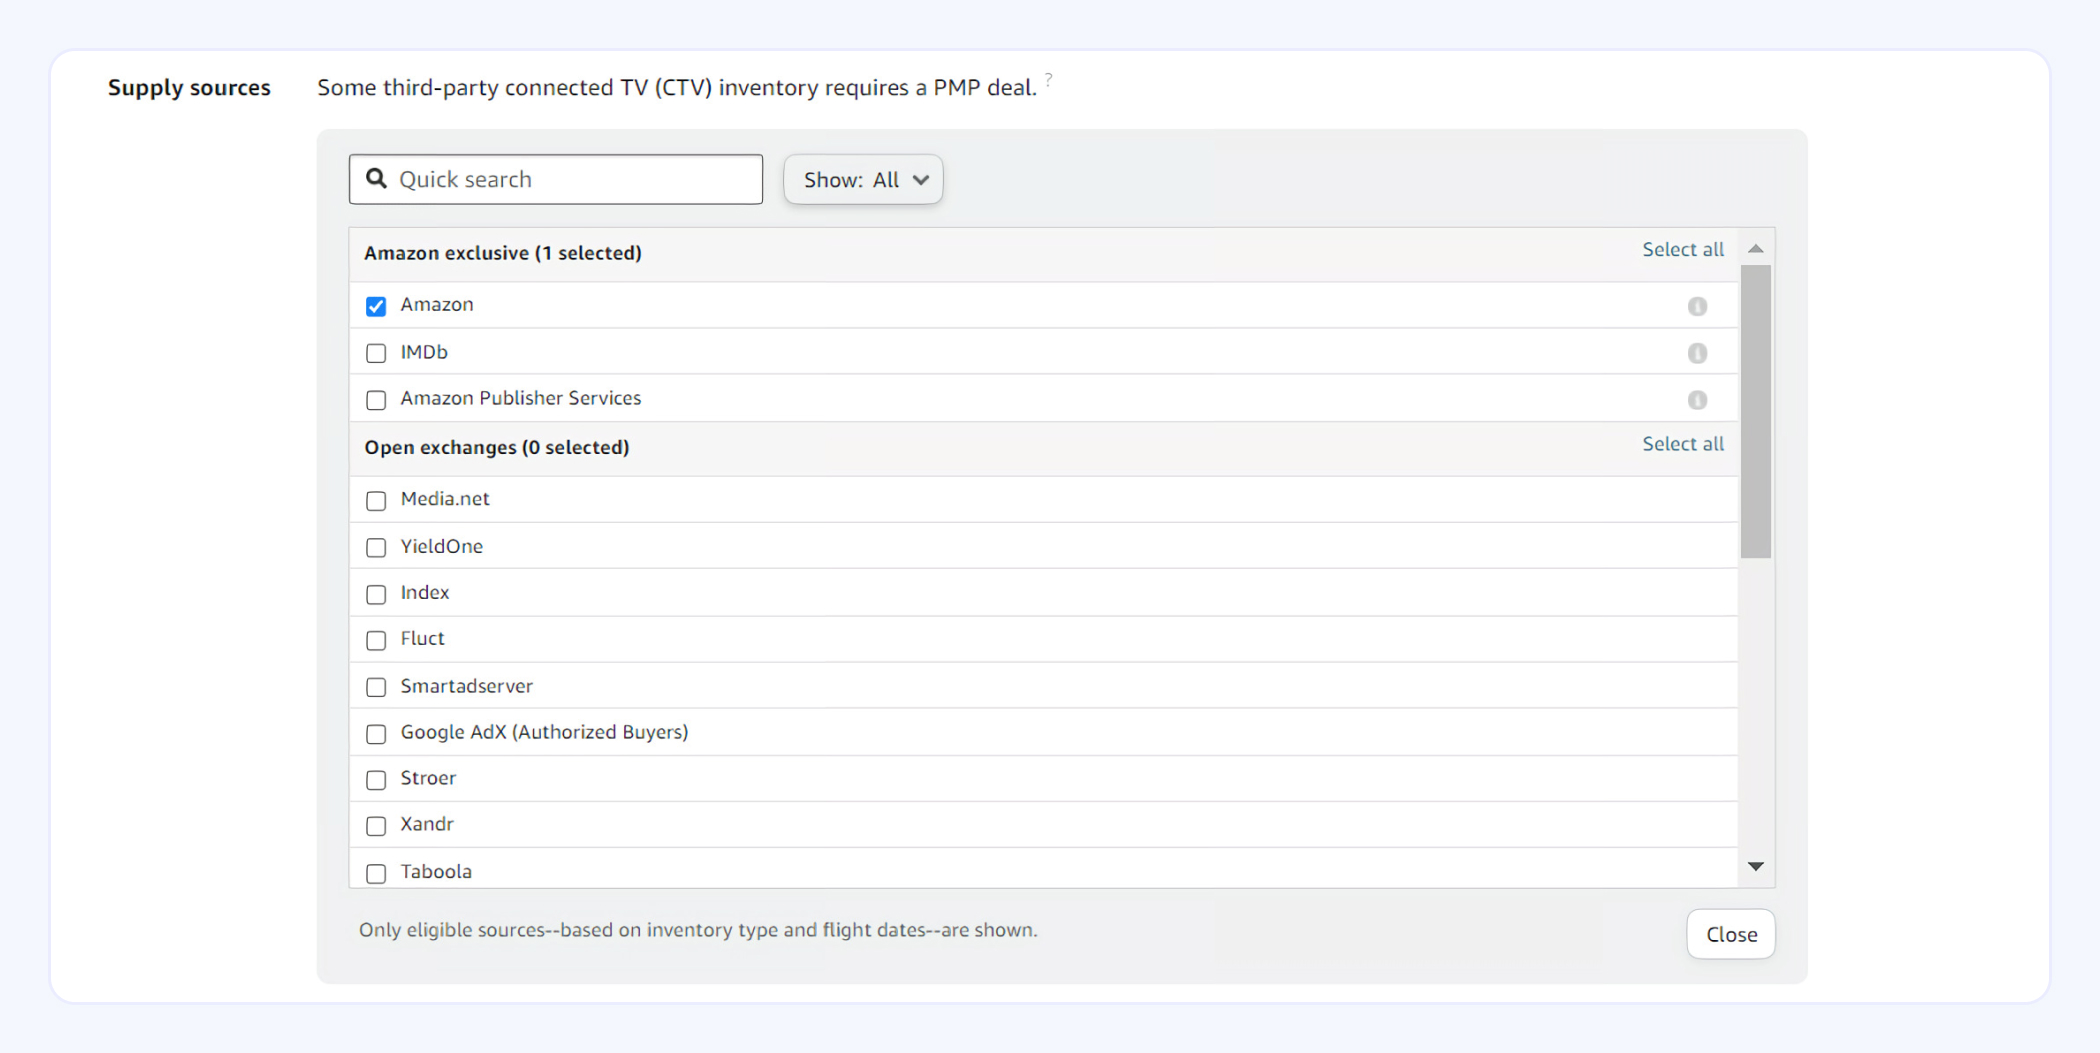The height and width of the screenshot is (1053, 2100).
Task: Click the Smartadserver label text
Action: coord(466,686)
